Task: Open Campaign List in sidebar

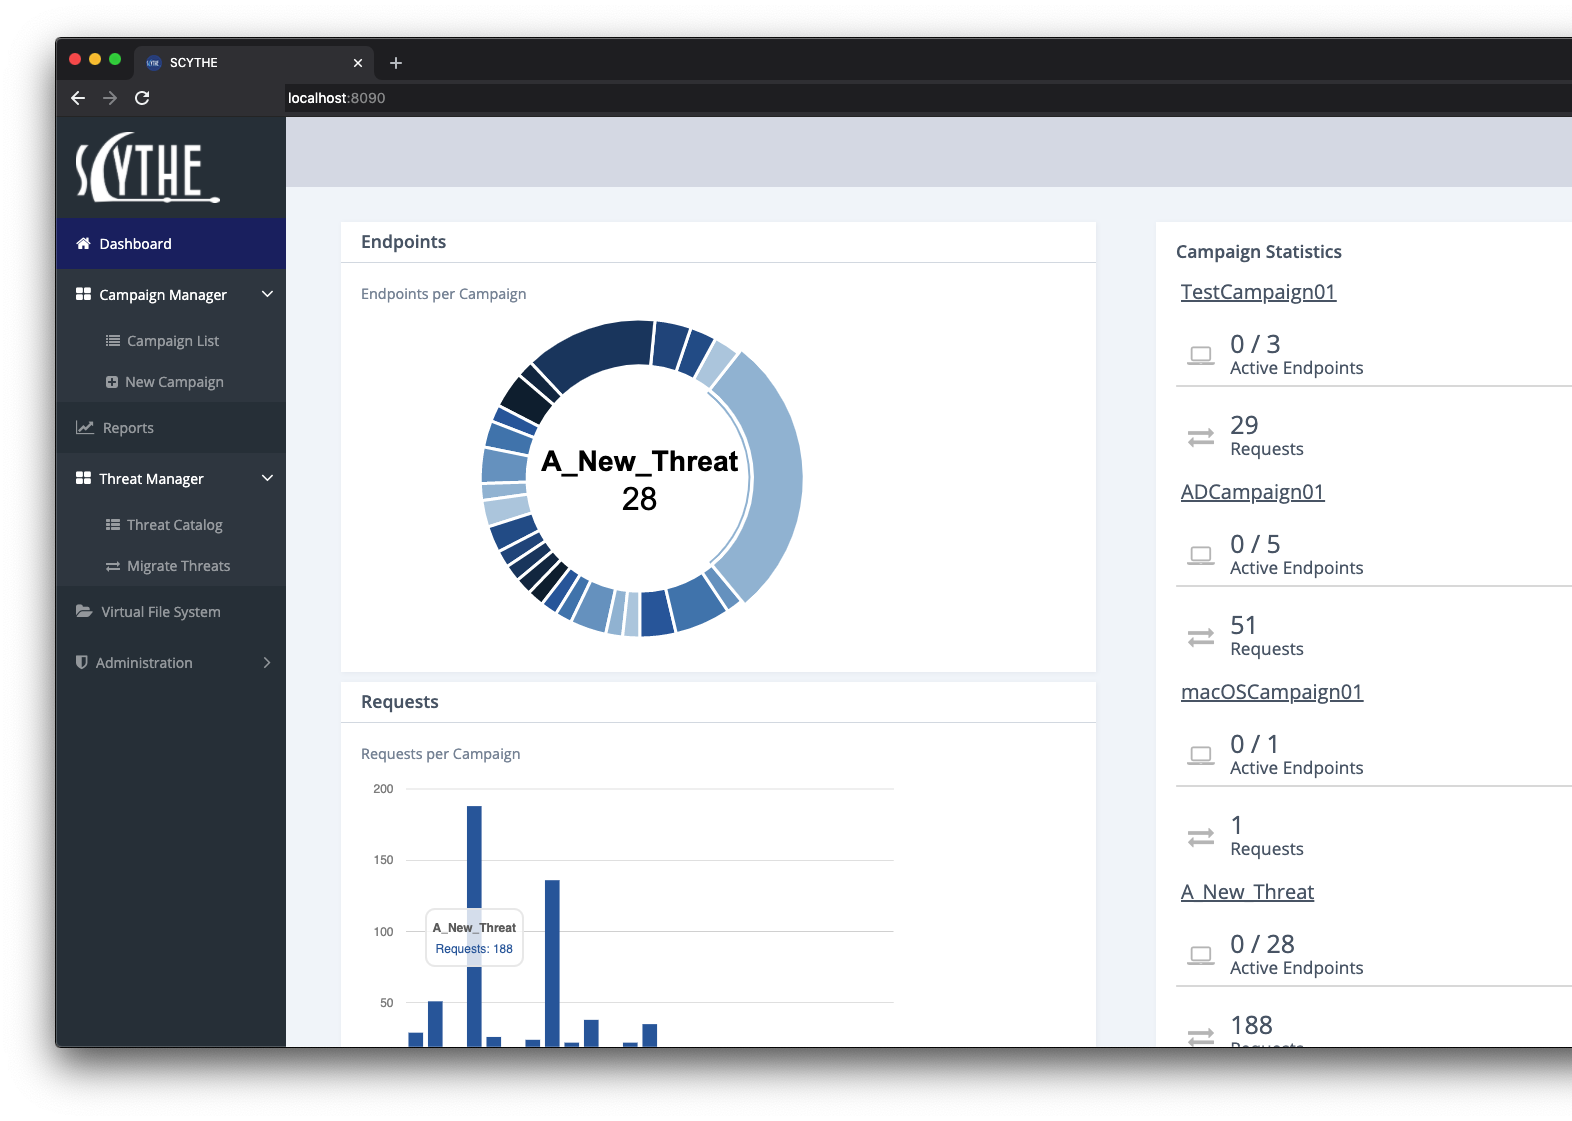Action: [171, 341]
